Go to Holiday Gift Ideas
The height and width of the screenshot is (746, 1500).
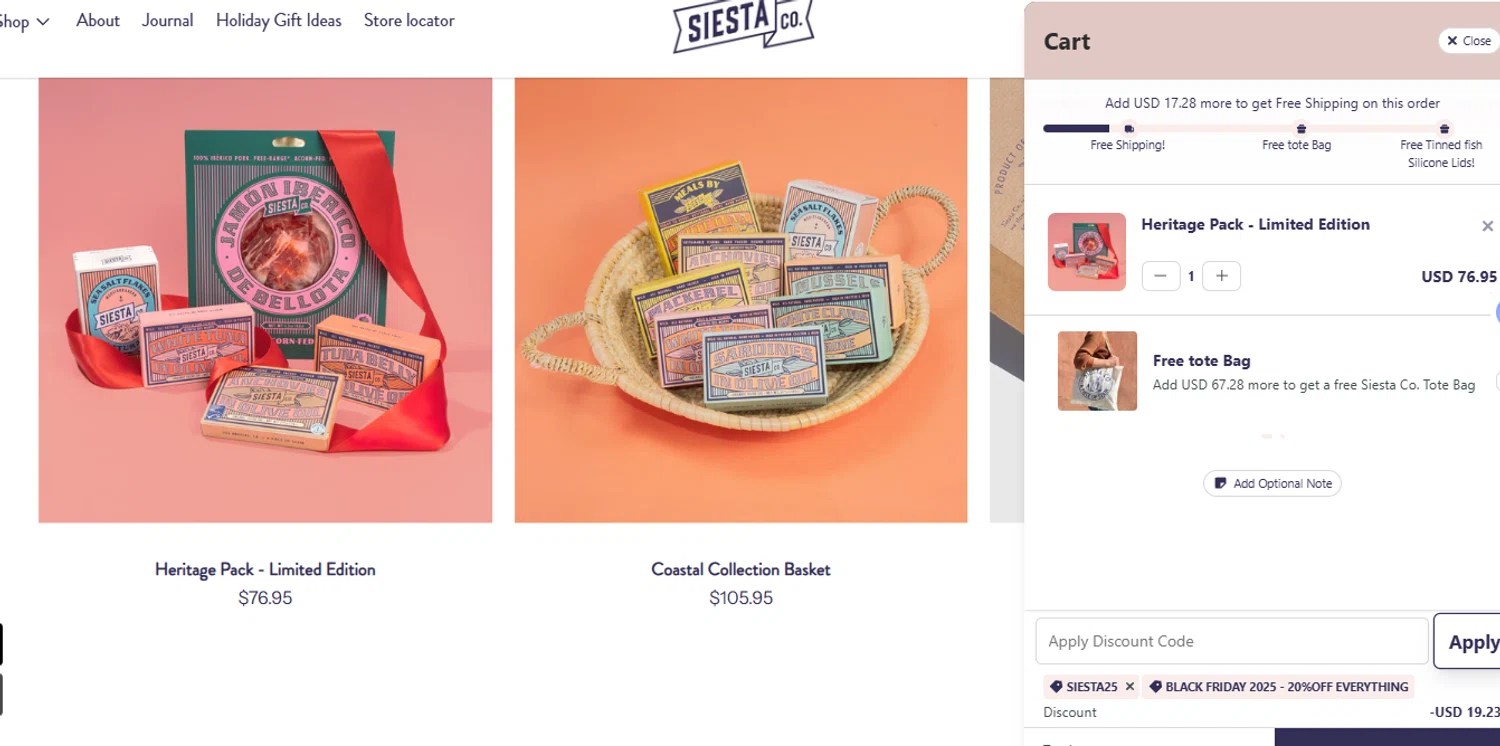coord(278,21)
